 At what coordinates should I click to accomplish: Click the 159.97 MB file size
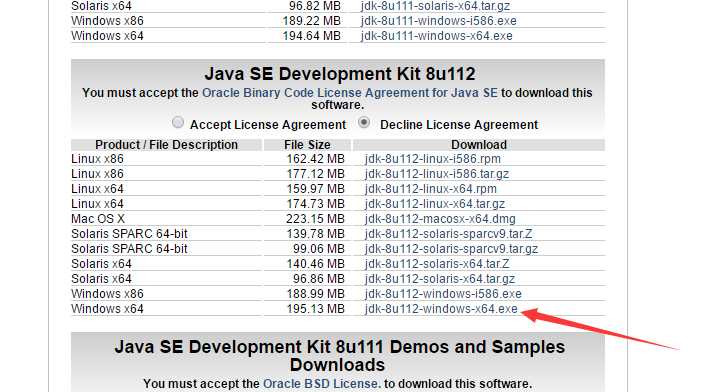[316, 189]
